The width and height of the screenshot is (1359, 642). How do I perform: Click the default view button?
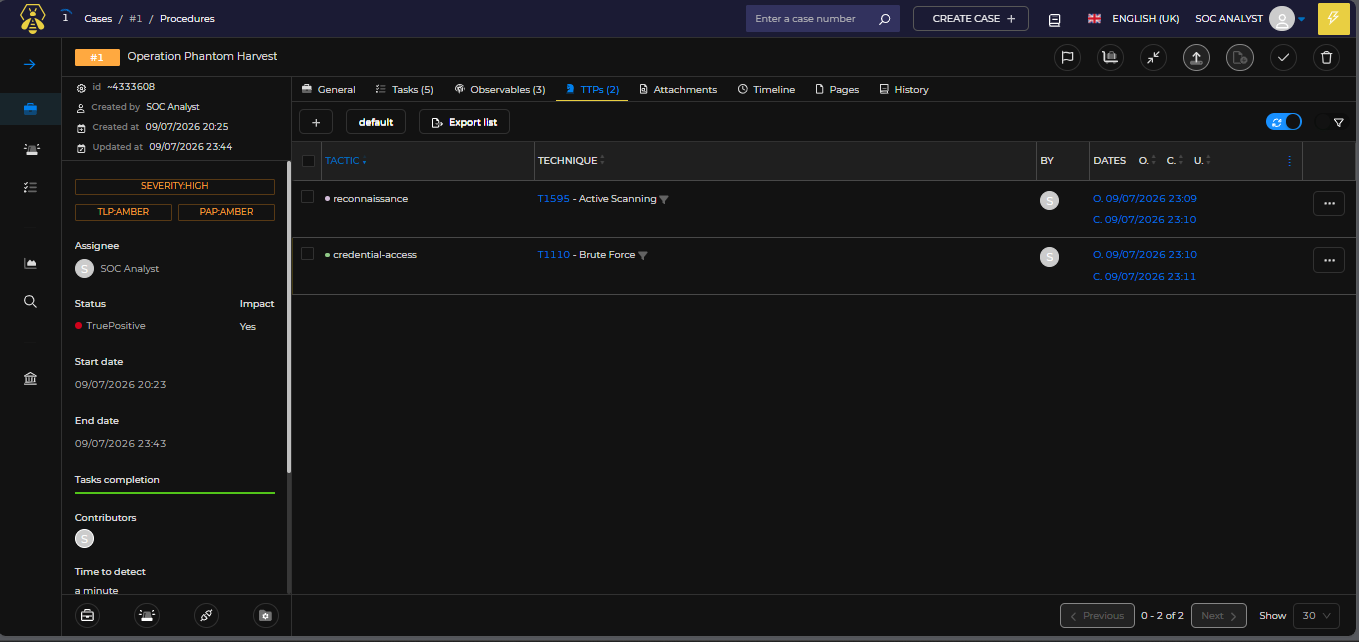pos(376,122)
